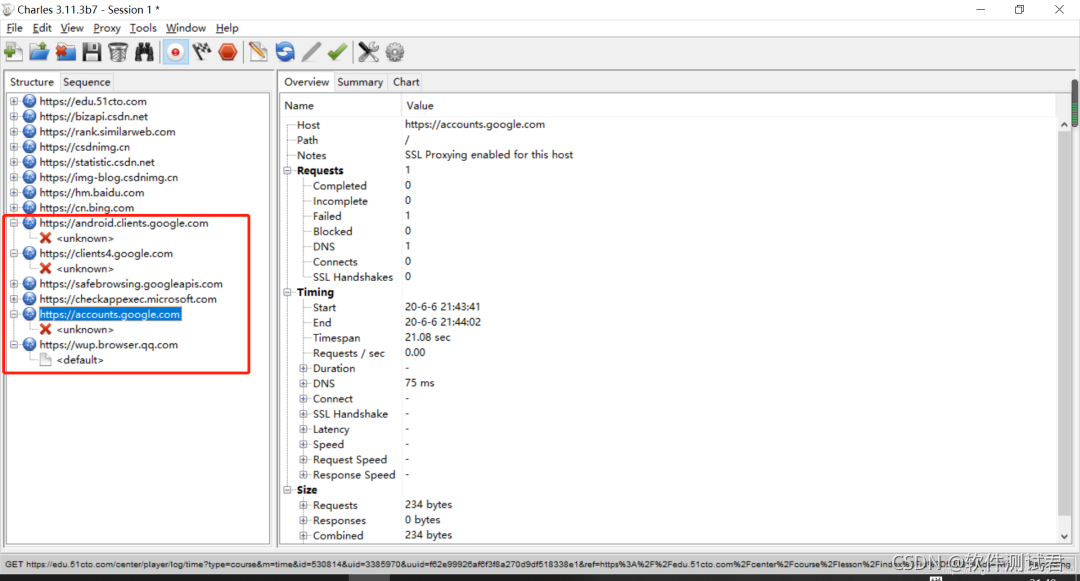This screenshot has width=1080, height=581.
Task: Switch to the Structure tab
Action: 32,82
